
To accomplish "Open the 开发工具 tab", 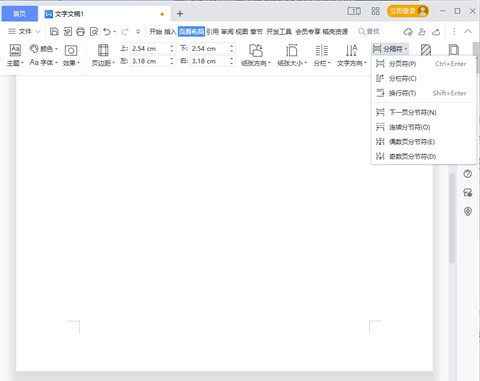I will (279, 32).
